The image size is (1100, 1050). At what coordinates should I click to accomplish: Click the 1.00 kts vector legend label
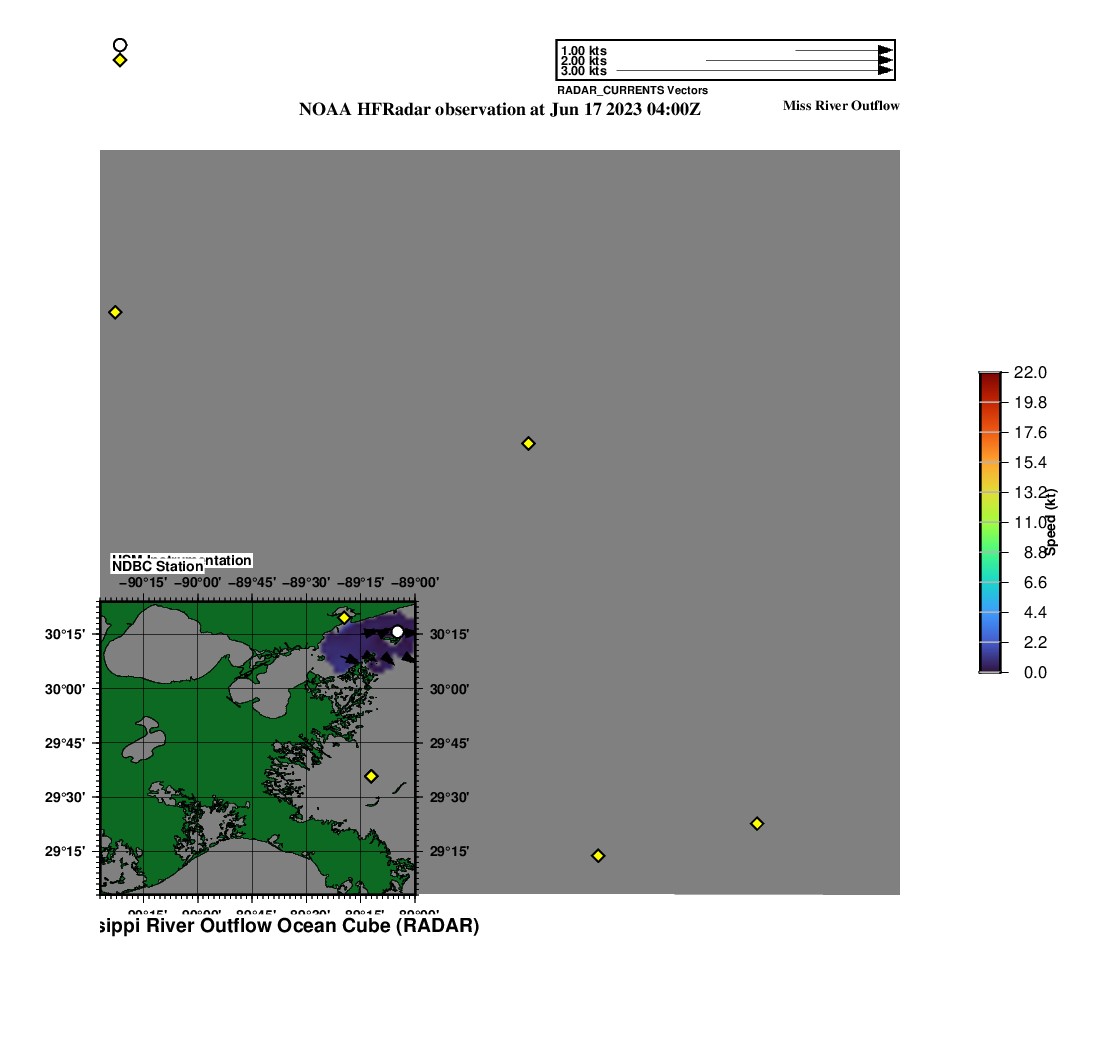[x=583, y=51]
